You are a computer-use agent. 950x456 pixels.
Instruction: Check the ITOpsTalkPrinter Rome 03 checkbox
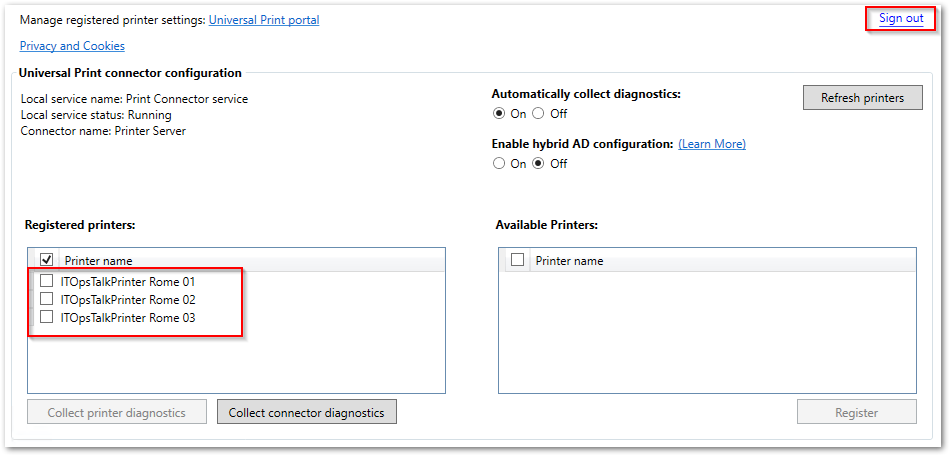[x=46, y=318]
